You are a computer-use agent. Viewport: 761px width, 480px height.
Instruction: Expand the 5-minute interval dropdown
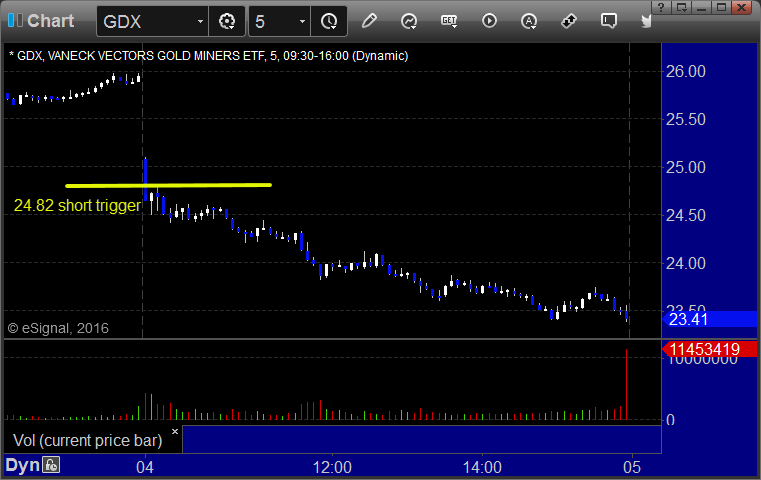302,22
